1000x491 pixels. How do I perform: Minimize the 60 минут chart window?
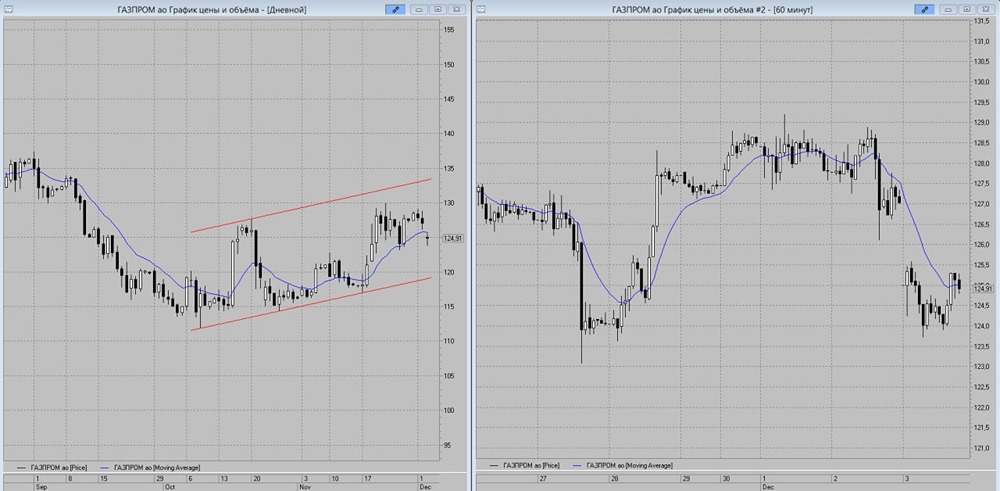[x=948, y=10]
